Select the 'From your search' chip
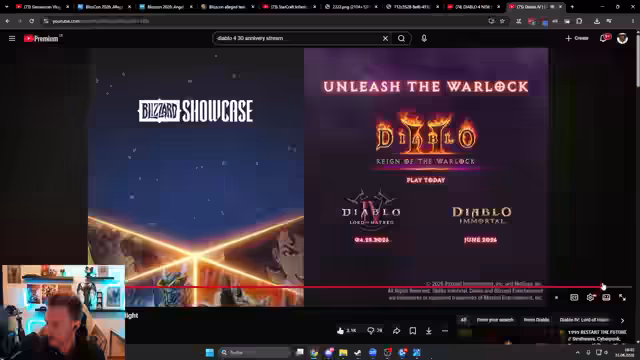The image size is (640, 360). [x=495, y=320]
